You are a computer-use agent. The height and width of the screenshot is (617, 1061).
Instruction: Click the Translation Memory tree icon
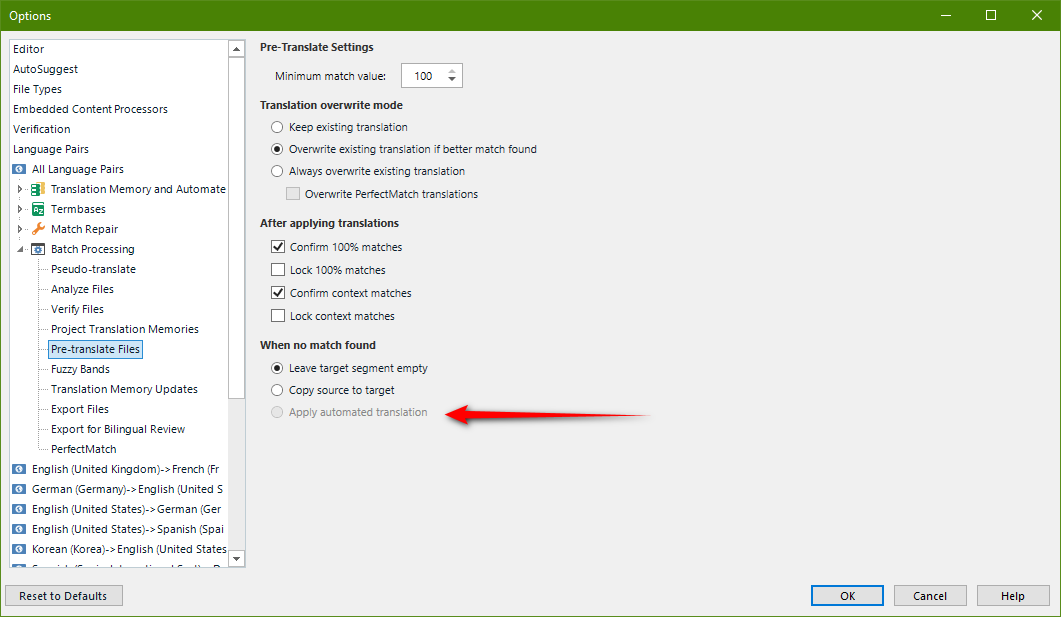[38, 189]
